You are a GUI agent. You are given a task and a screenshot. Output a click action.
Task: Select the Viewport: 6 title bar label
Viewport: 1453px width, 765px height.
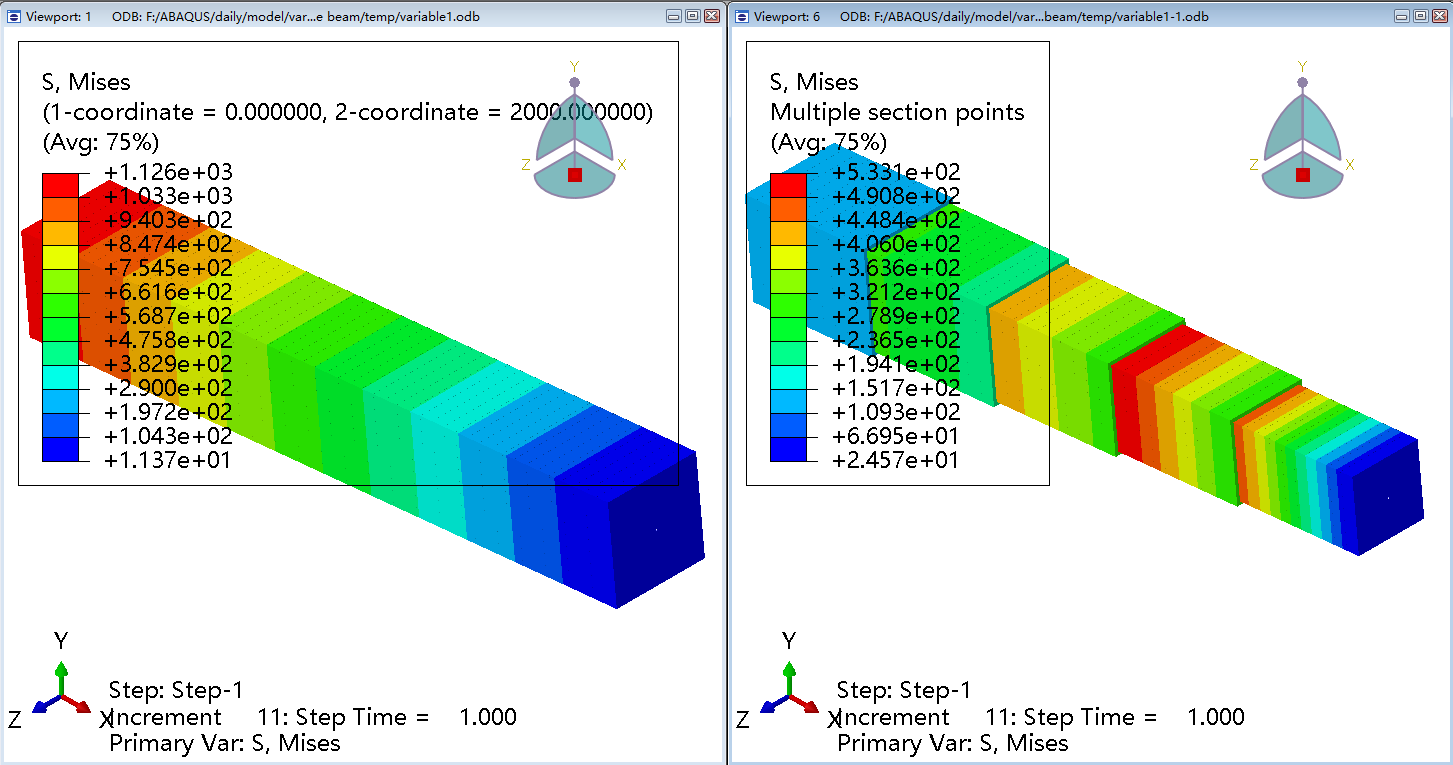787,17
